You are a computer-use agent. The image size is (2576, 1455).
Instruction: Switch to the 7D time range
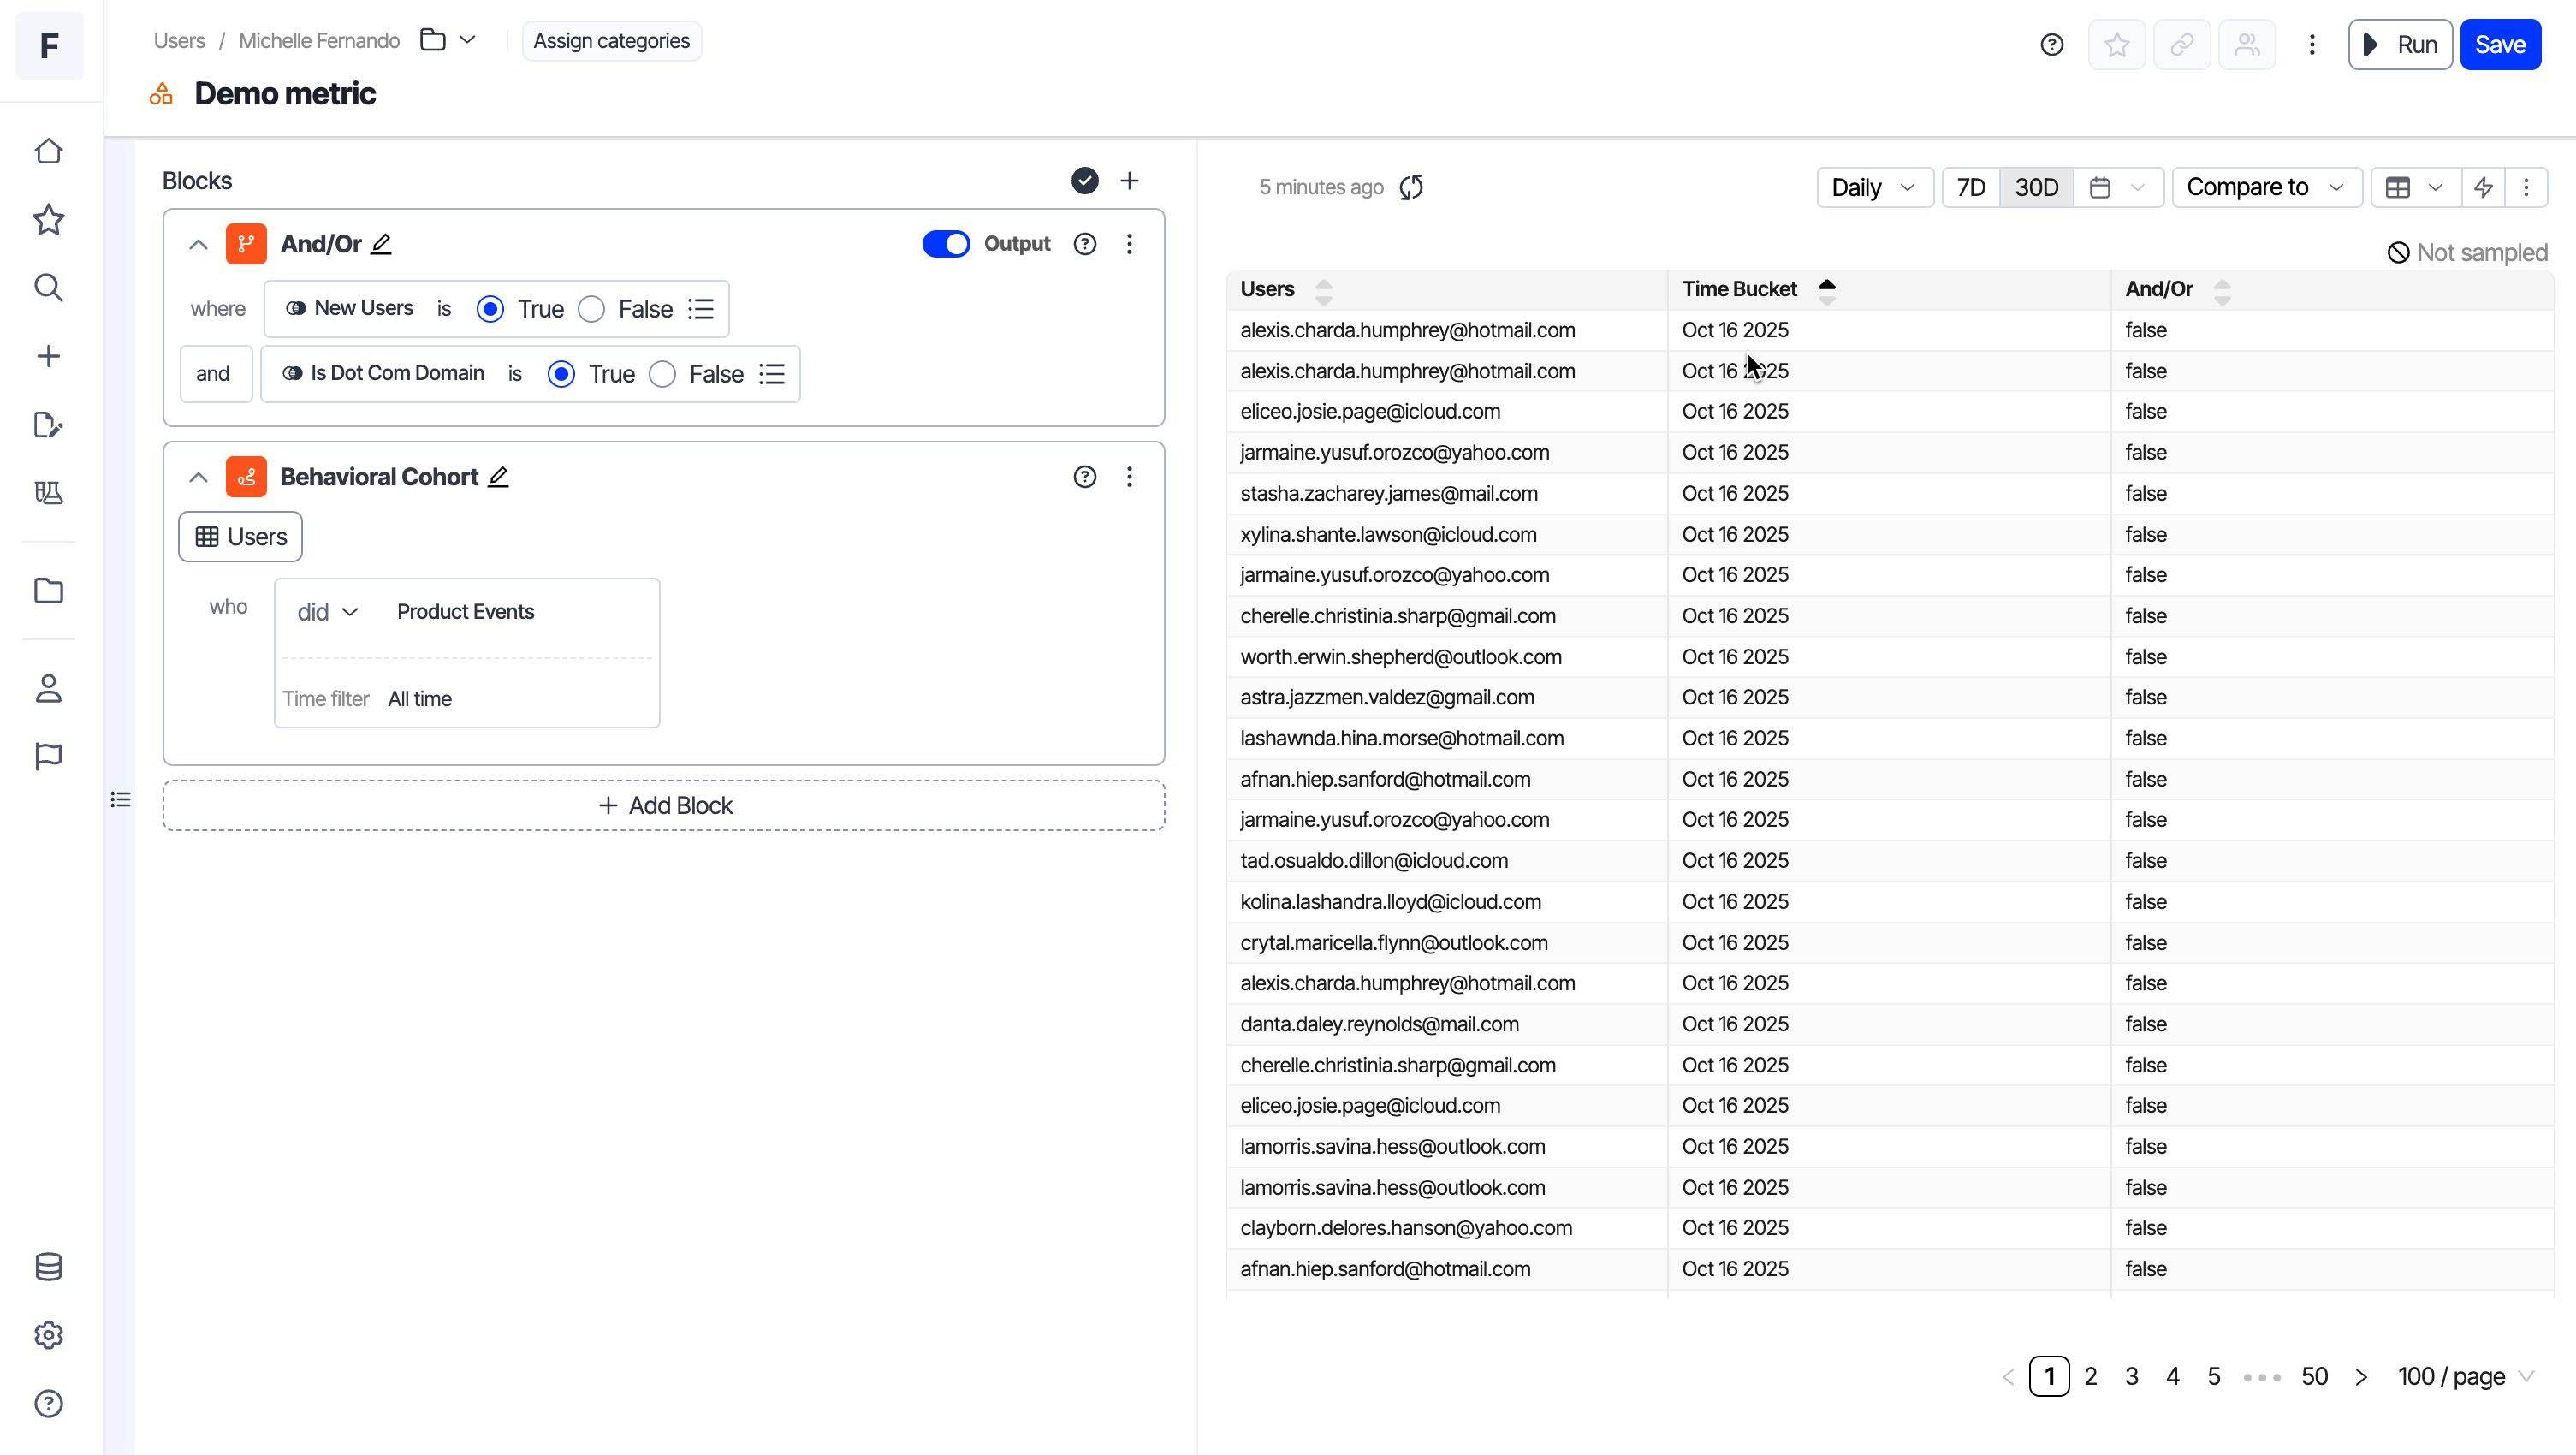1970,187
